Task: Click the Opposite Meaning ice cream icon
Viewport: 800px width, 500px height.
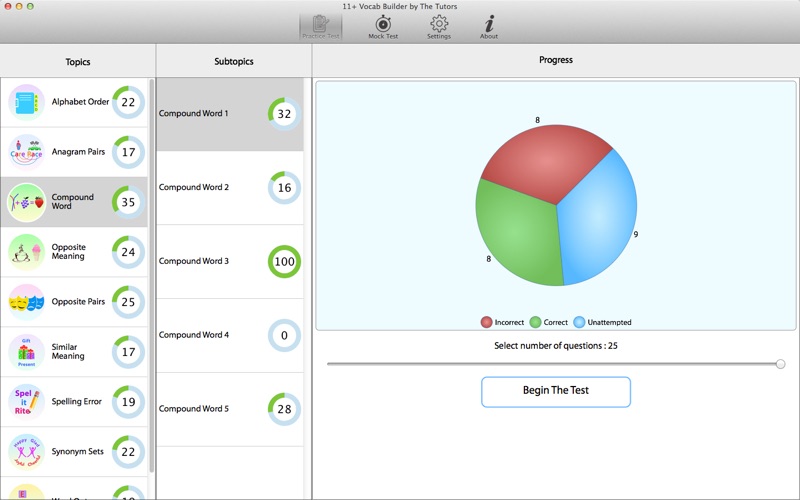Action: (x=27, y=253)
